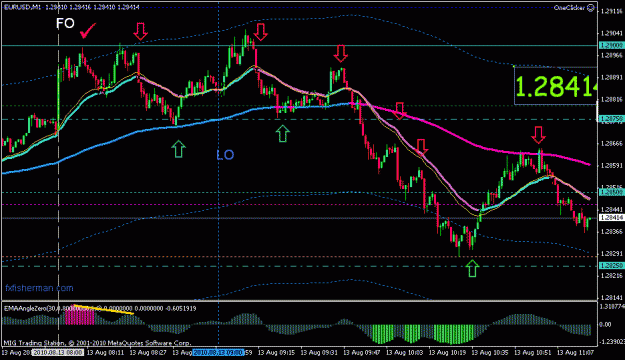Click the pink histogram bars in EMAAngleZero

pos(80,316)
